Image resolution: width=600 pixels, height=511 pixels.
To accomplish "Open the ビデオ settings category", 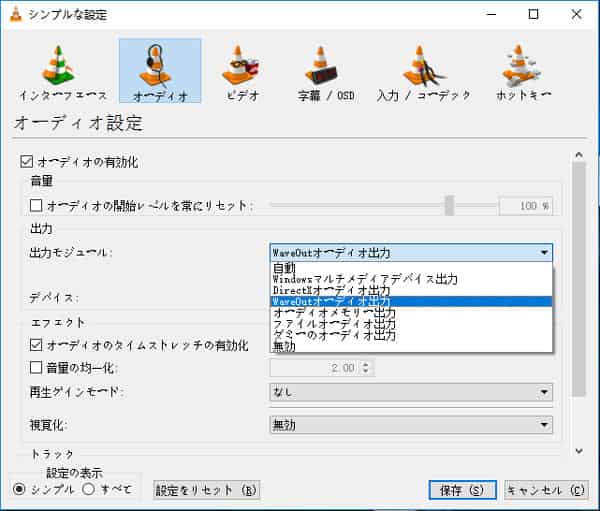I will (243, 72).
